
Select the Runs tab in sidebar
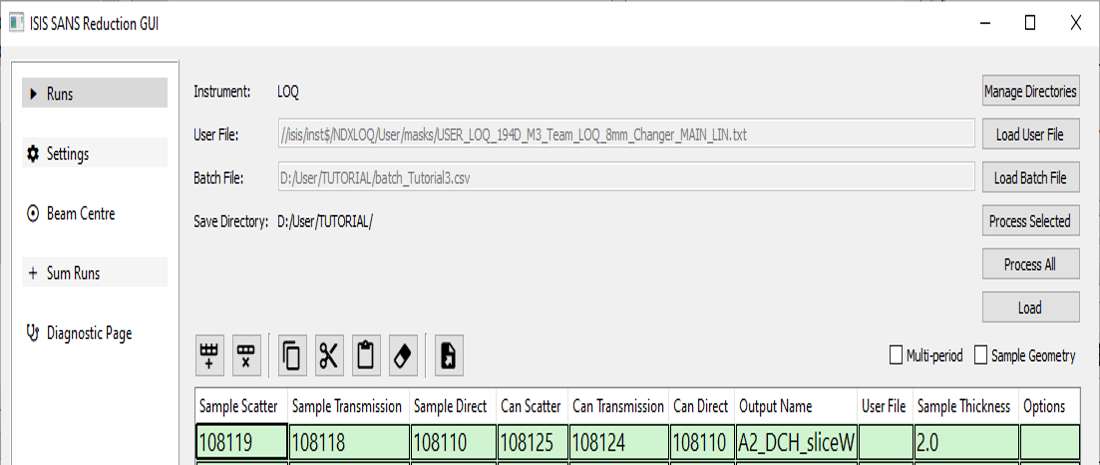[x=94, y=93]
